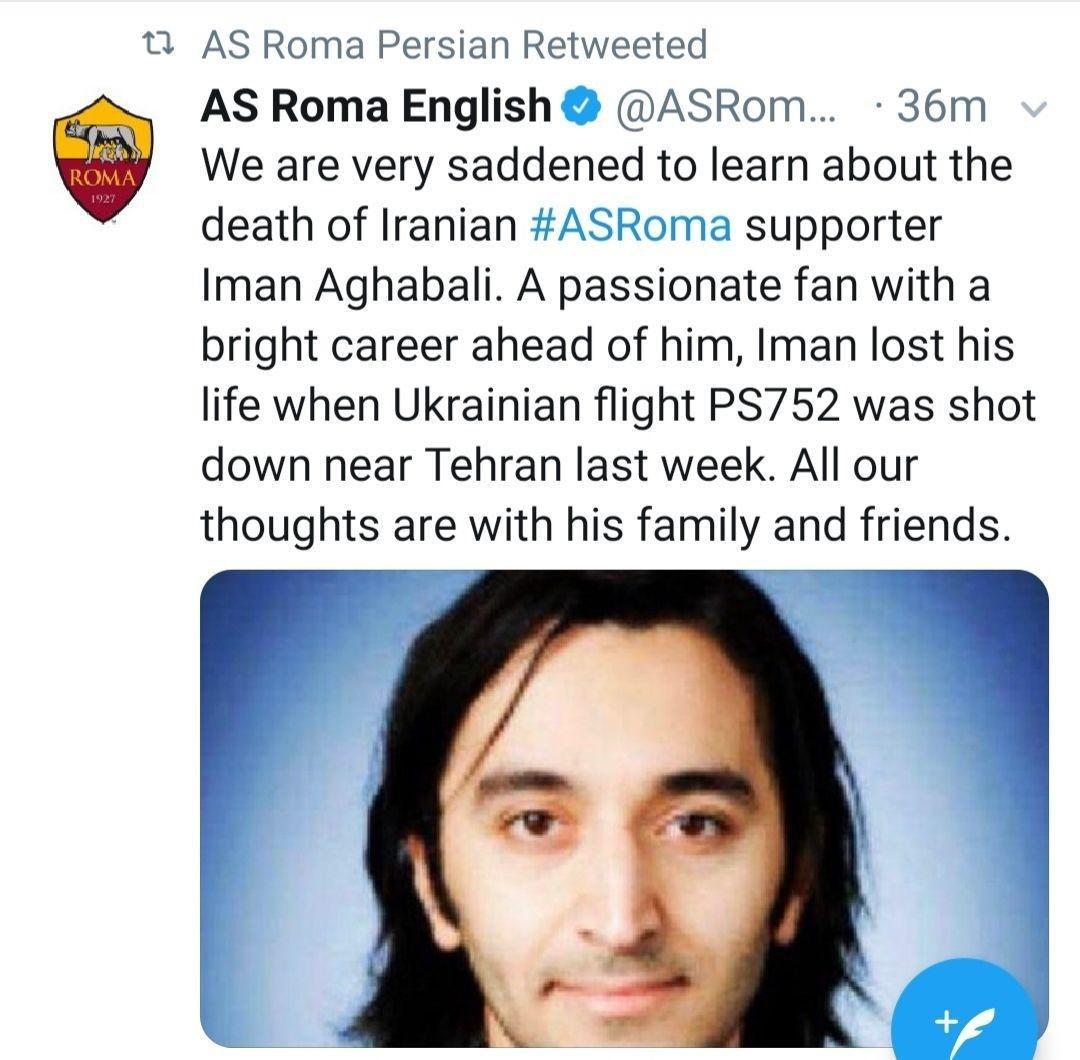Viewport: 1080px width, 1060px height.
Task: Open the AS Roma crest profile avatar
Action: 103,159
